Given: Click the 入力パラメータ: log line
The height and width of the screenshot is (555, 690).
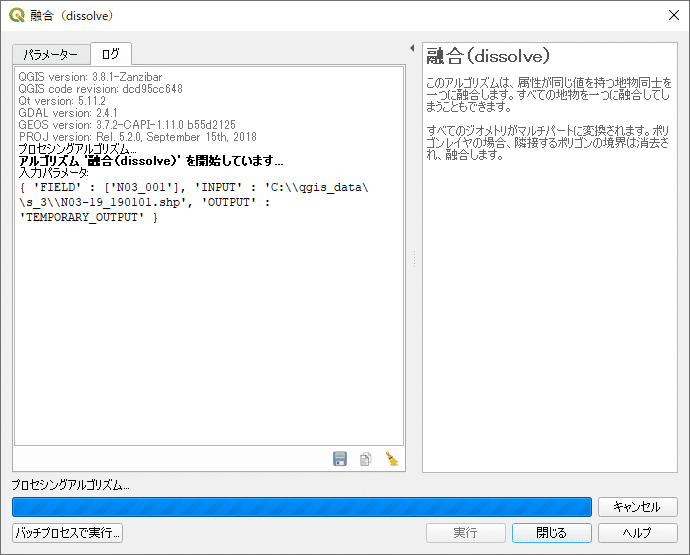Looking at the screenshot, I should click(x=53, y=173).
